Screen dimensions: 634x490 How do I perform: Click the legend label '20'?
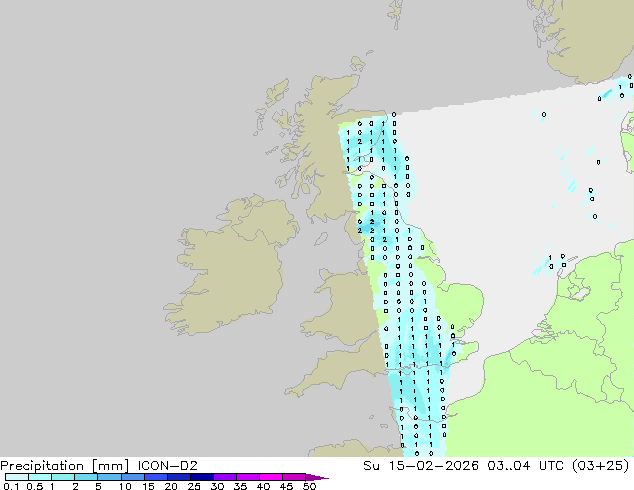[x=171, y=486]
